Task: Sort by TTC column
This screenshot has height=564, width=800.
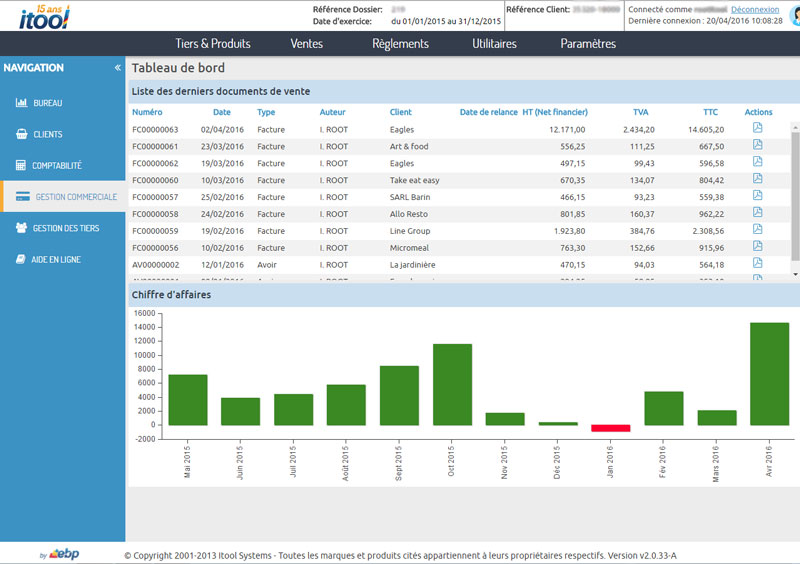Action: click(710, 112)
